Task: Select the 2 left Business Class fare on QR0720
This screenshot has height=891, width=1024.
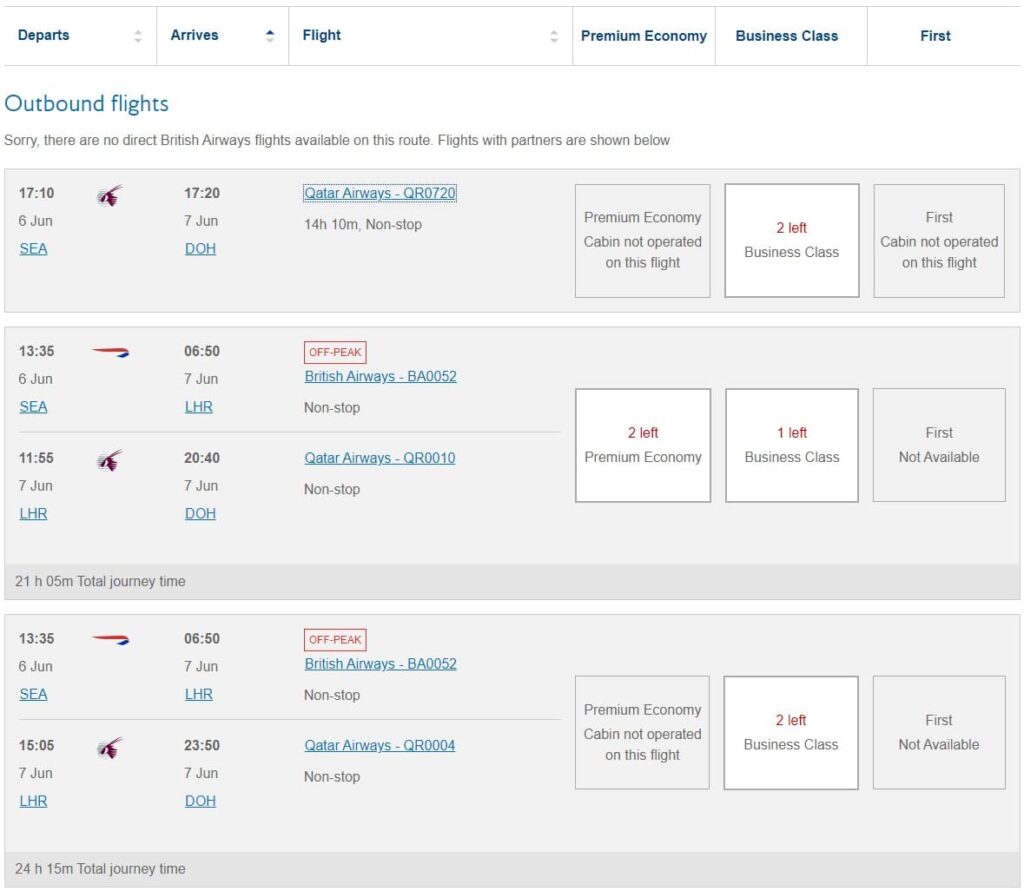Action: point(790,240)
